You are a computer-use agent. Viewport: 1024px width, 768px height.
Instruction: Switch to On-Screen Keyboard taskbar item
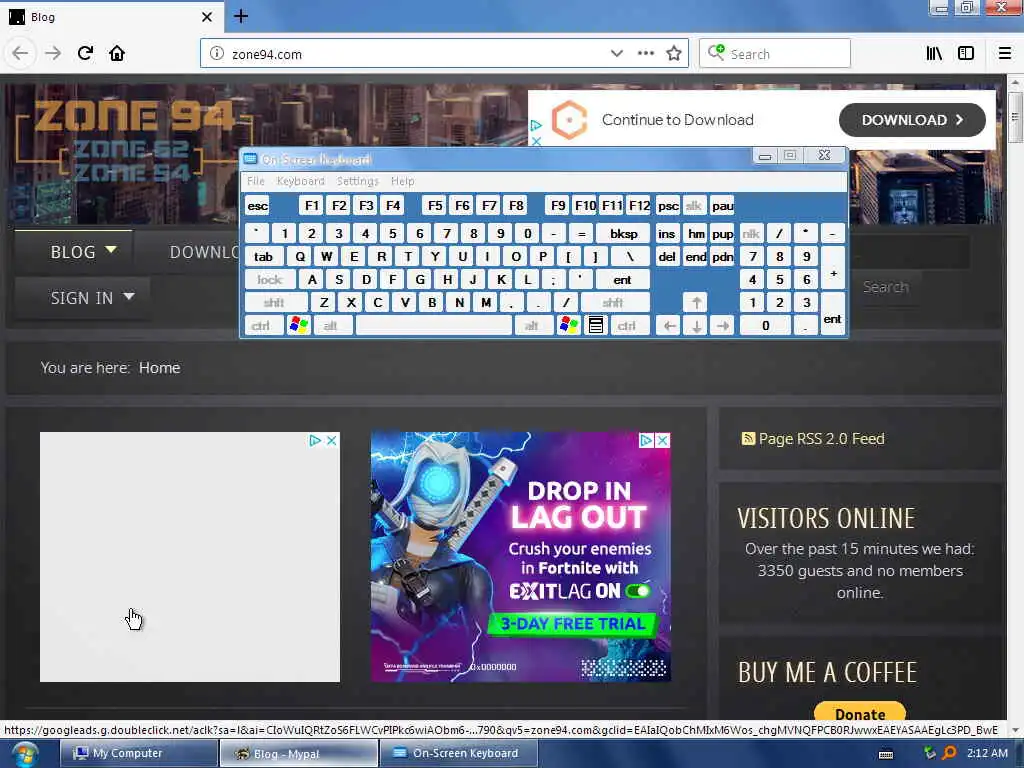(x=458, y=754)
